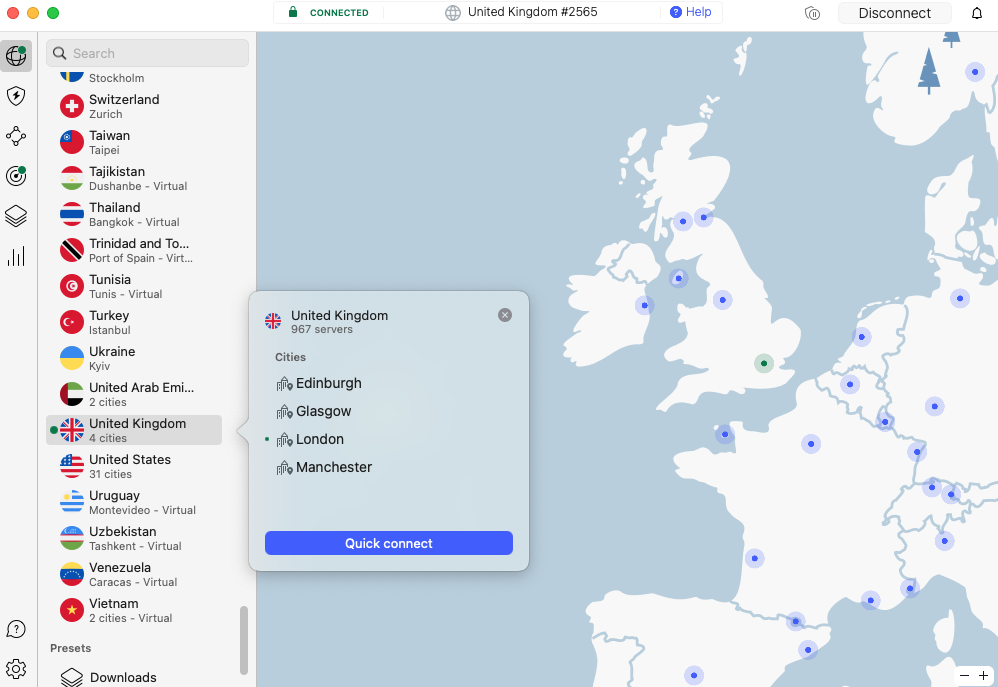Open Dark Web Monitor radar icon
The width and height of the screenshot is (998, 687).
click(x=16, y=176)
